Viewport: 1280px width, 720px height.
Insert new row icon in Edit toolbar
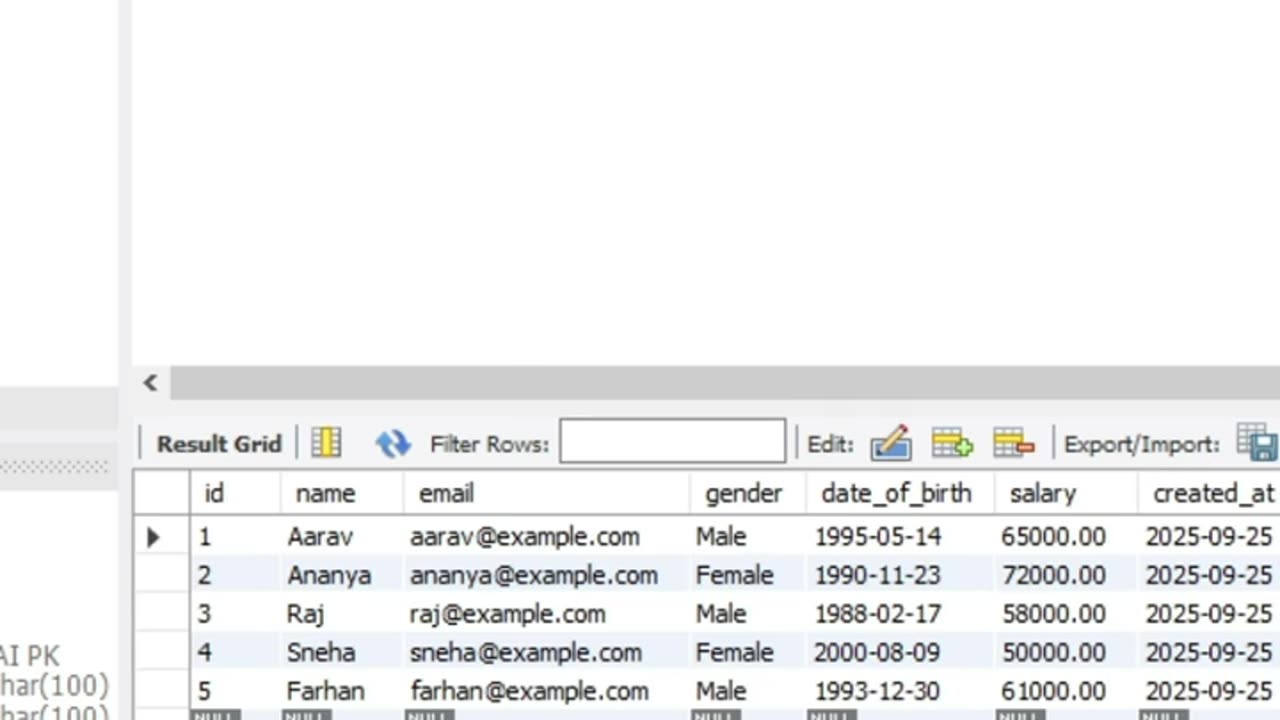(x=952, y=443)
